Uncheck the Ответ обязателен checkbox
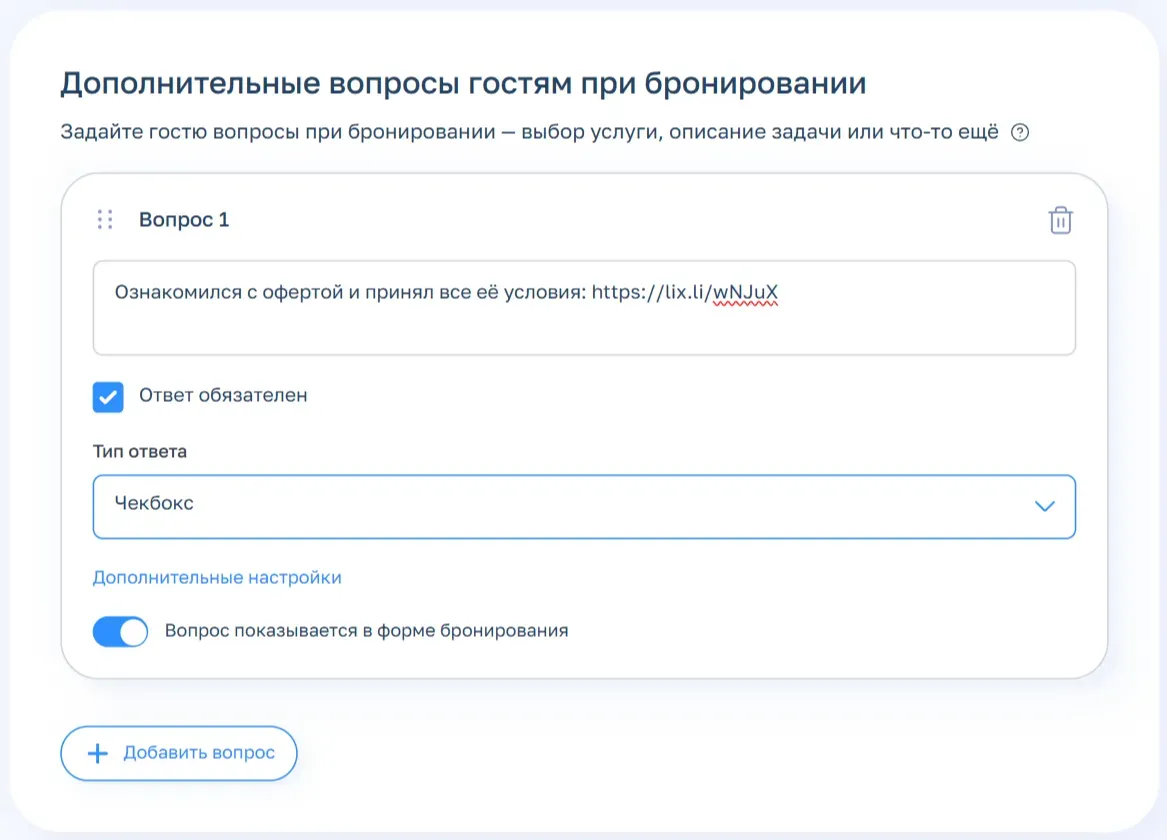The width and height of the screenshot is (1167, 840). point(108,397)
